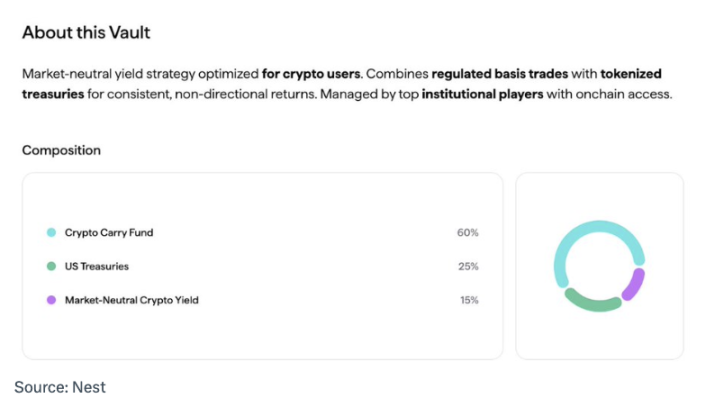Click the bold 'for crypto users' text
The width and height of the screenshot is (706, 407).
point(311,73)
